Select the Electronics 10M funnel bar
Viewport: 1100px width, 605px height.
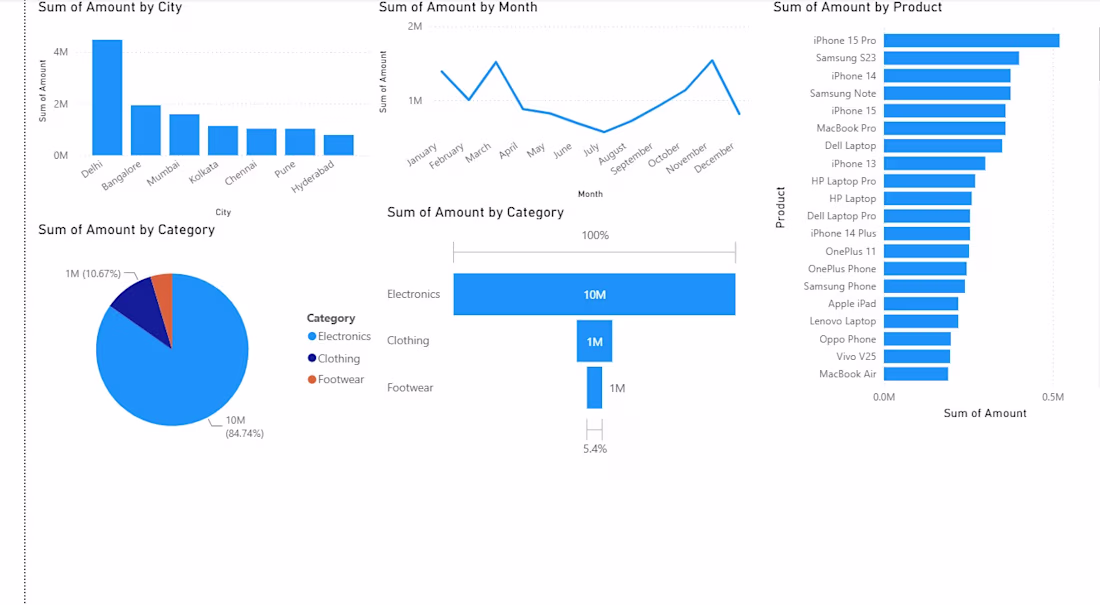tap(594, 294)
